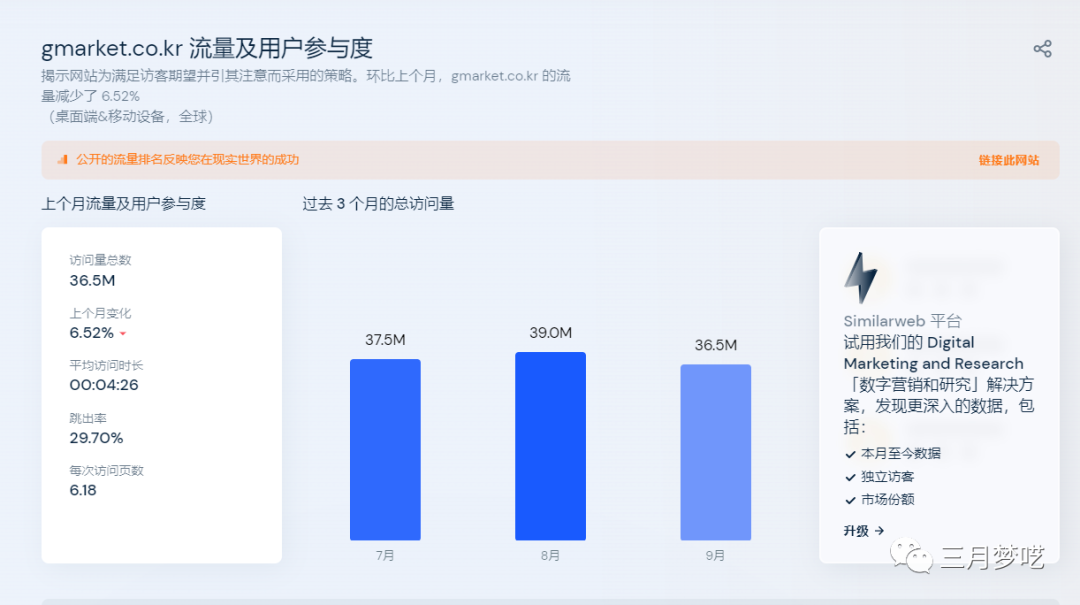Click the 39.0M value label

point(550,333)
